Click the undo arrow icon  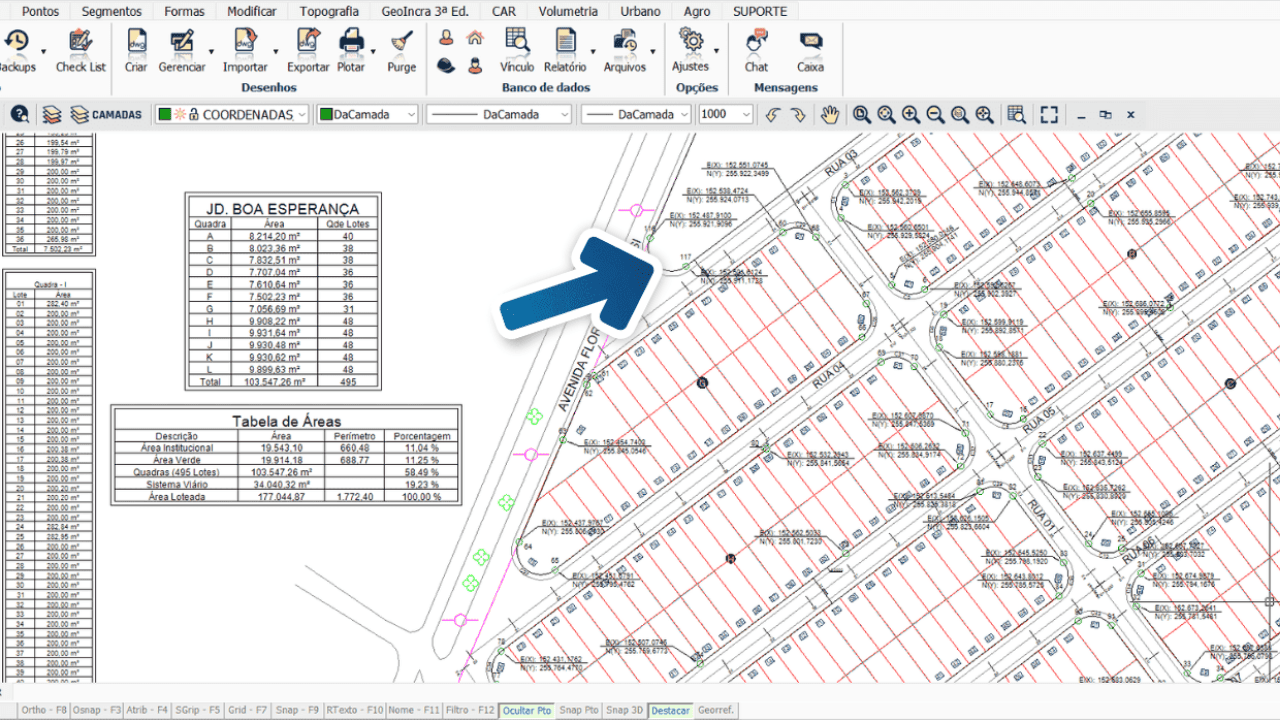coord(773,114)
